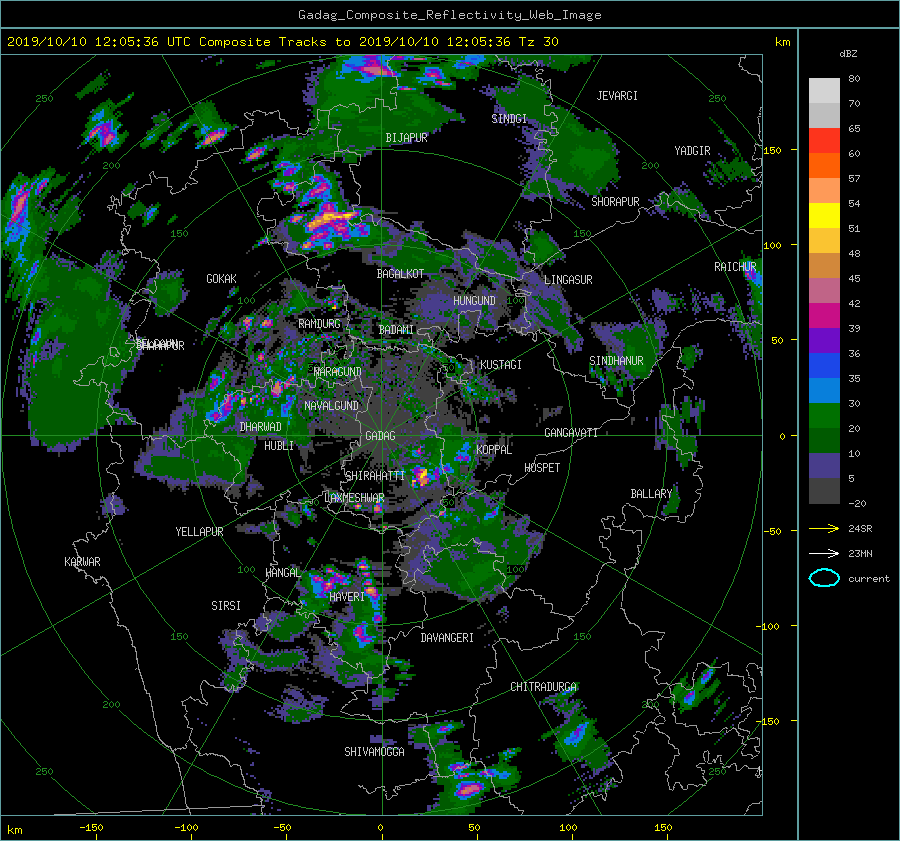Click the CHITRADURGA city label
900x841 pixels.
tap(544, 687)
